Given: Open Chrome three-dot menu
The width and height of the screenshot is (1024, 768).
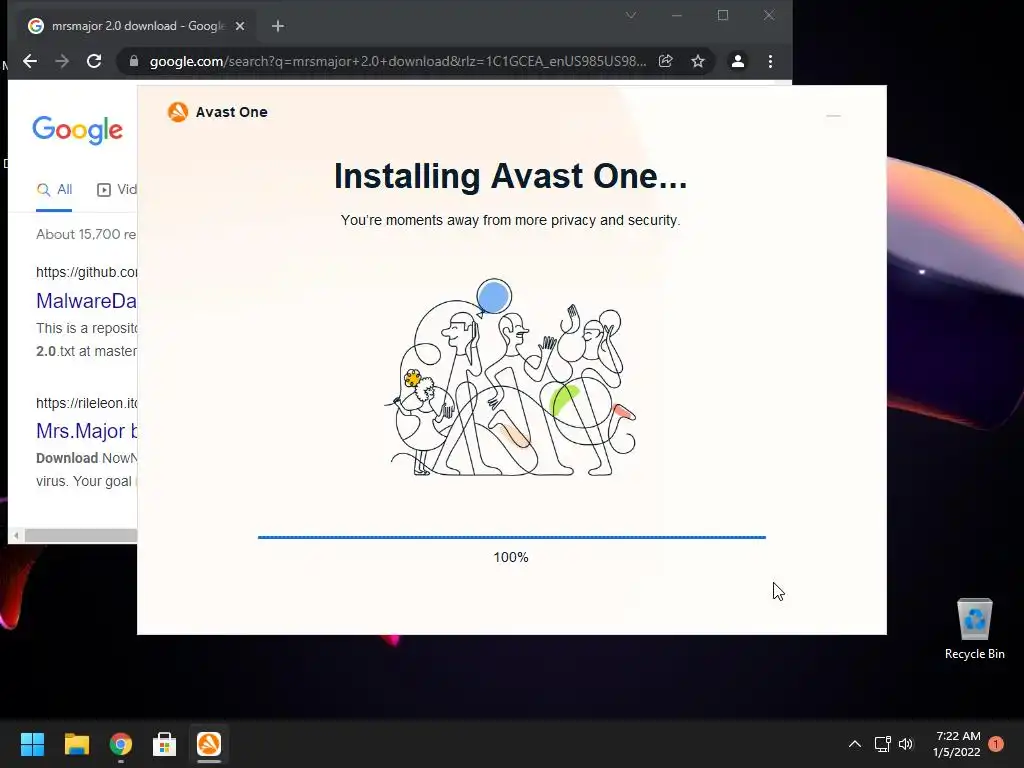Looking at the screenshot, I should coord(771,61).
